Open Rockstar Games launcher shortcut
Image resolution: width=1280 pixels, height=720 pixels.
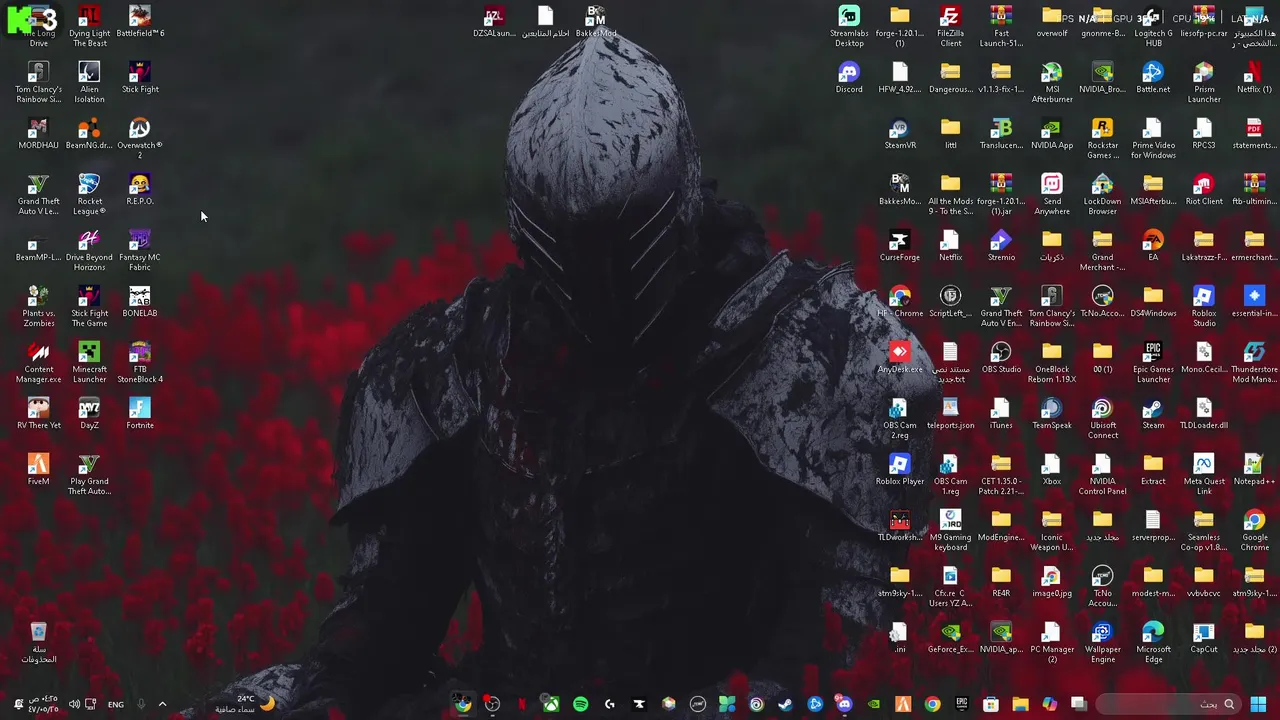1102,139
